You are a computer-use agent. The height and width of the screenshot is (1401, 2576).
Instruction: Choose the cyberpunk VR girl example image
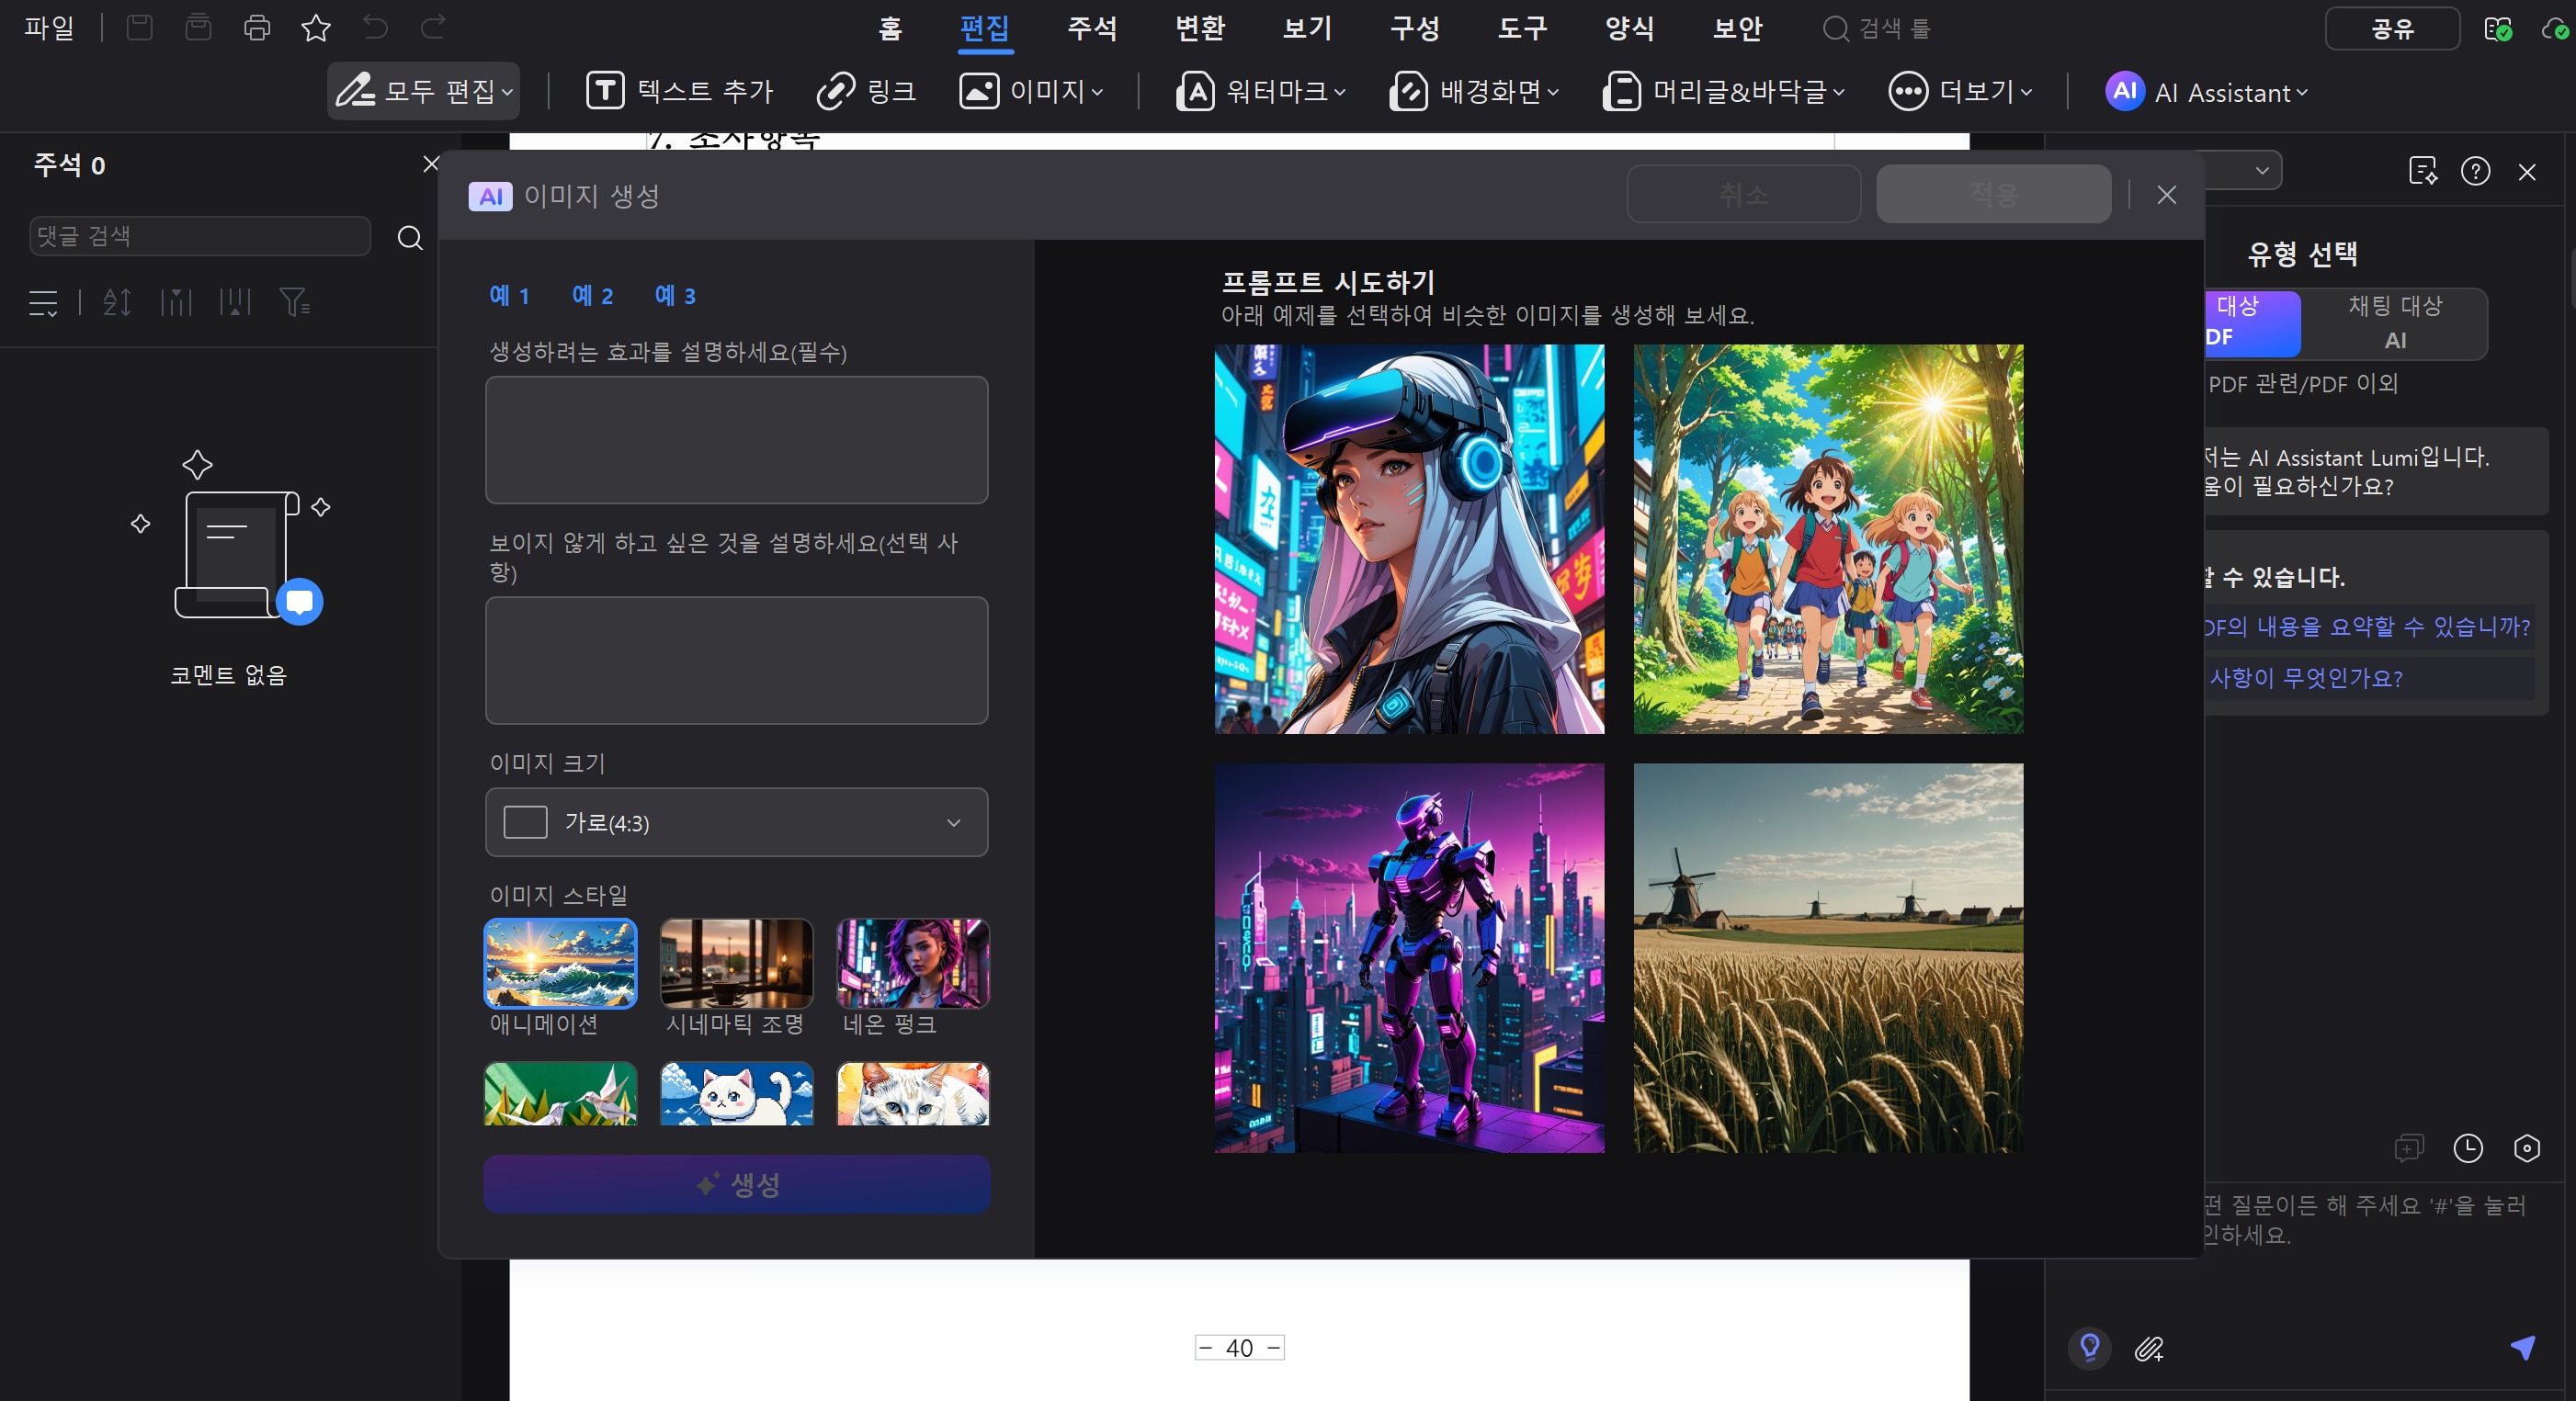[1409, 539]
